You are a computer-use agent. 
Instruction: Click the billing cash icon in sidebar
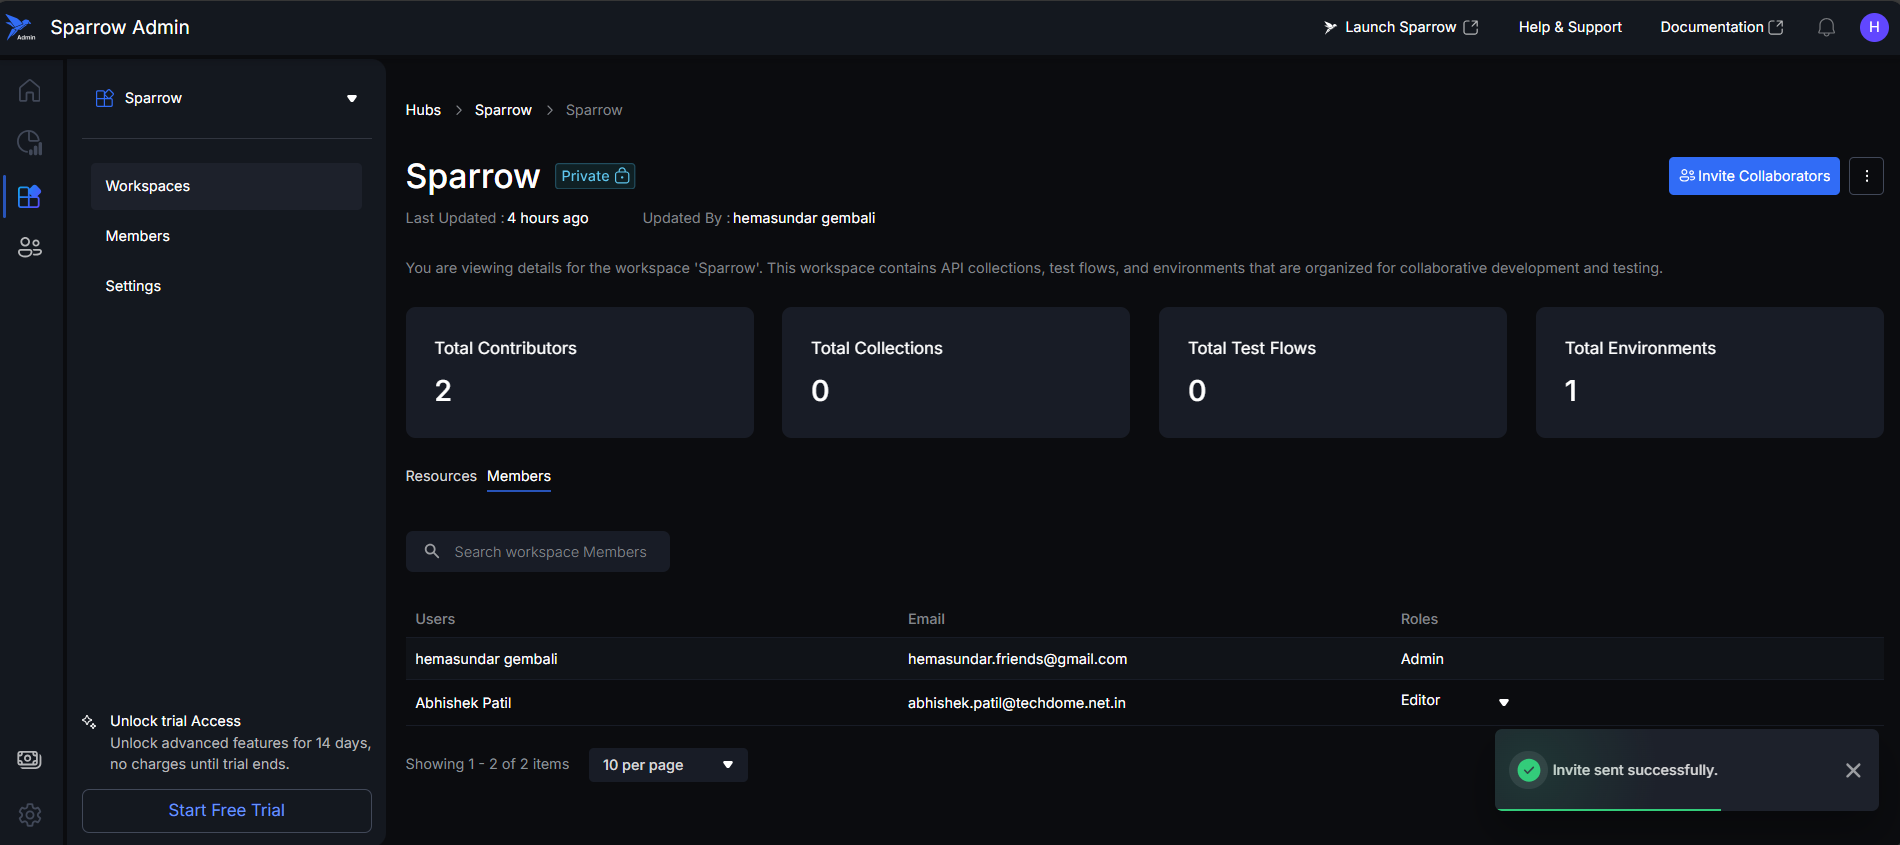(30, 760)
